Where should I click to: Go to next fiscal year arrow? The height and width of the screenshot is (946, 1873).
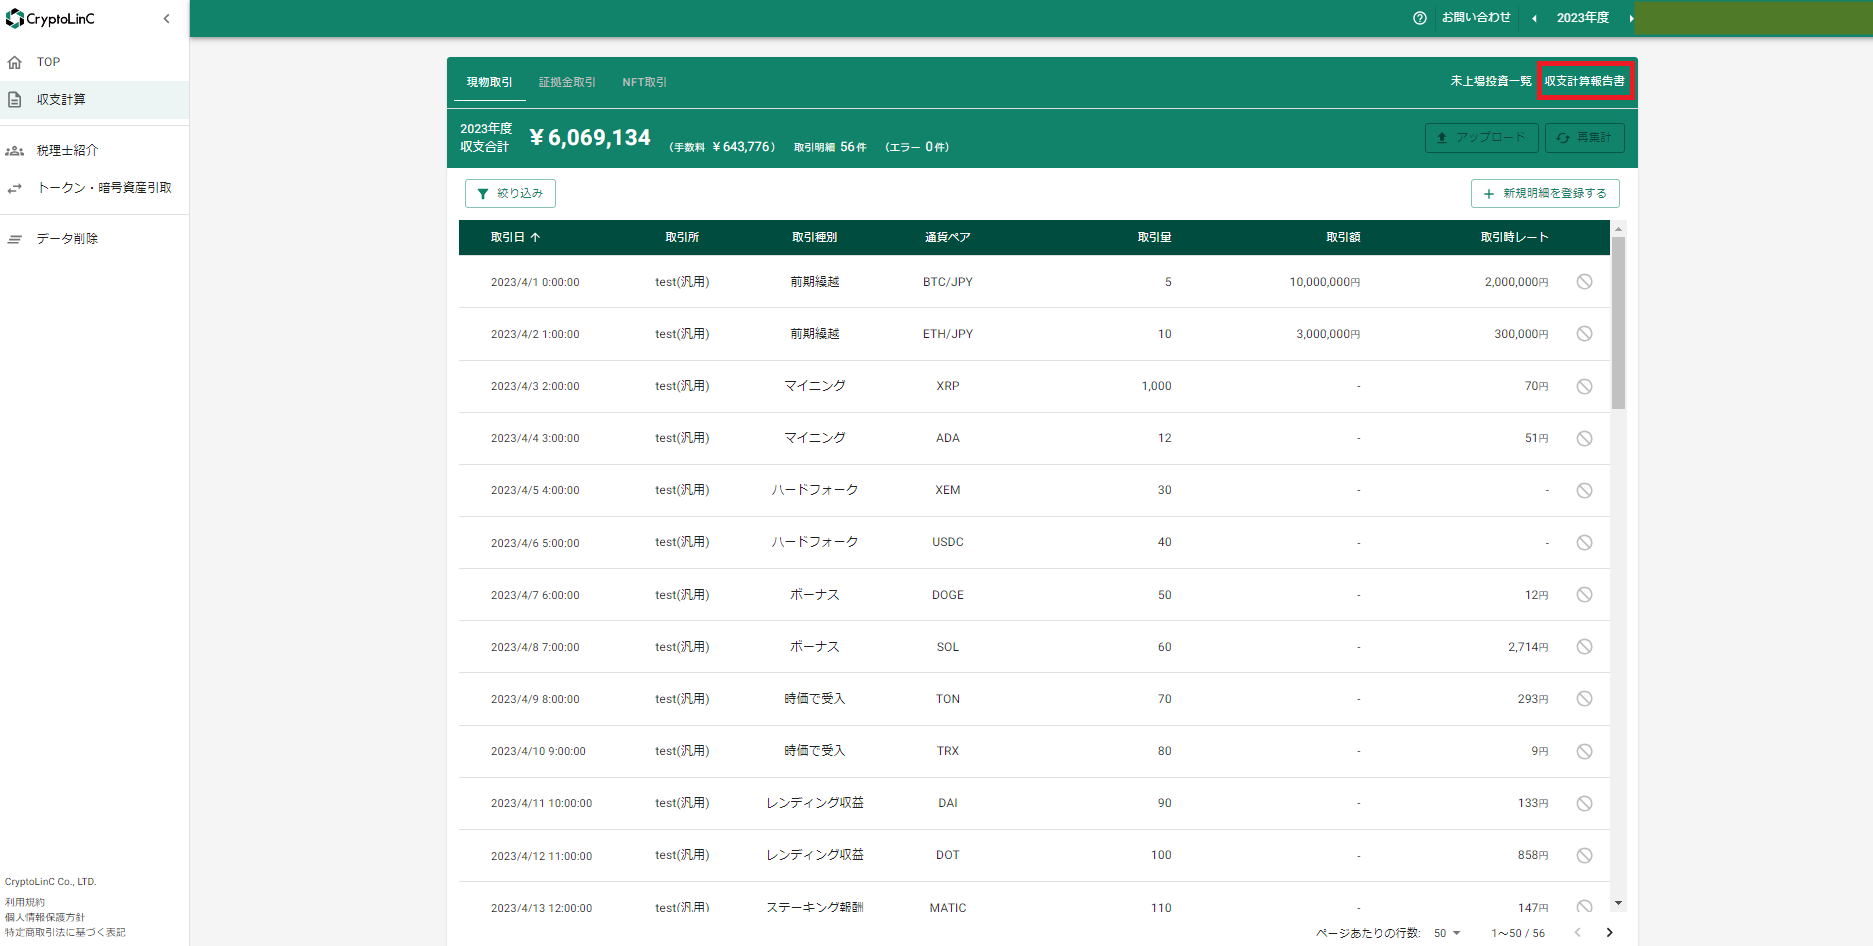1630,18
